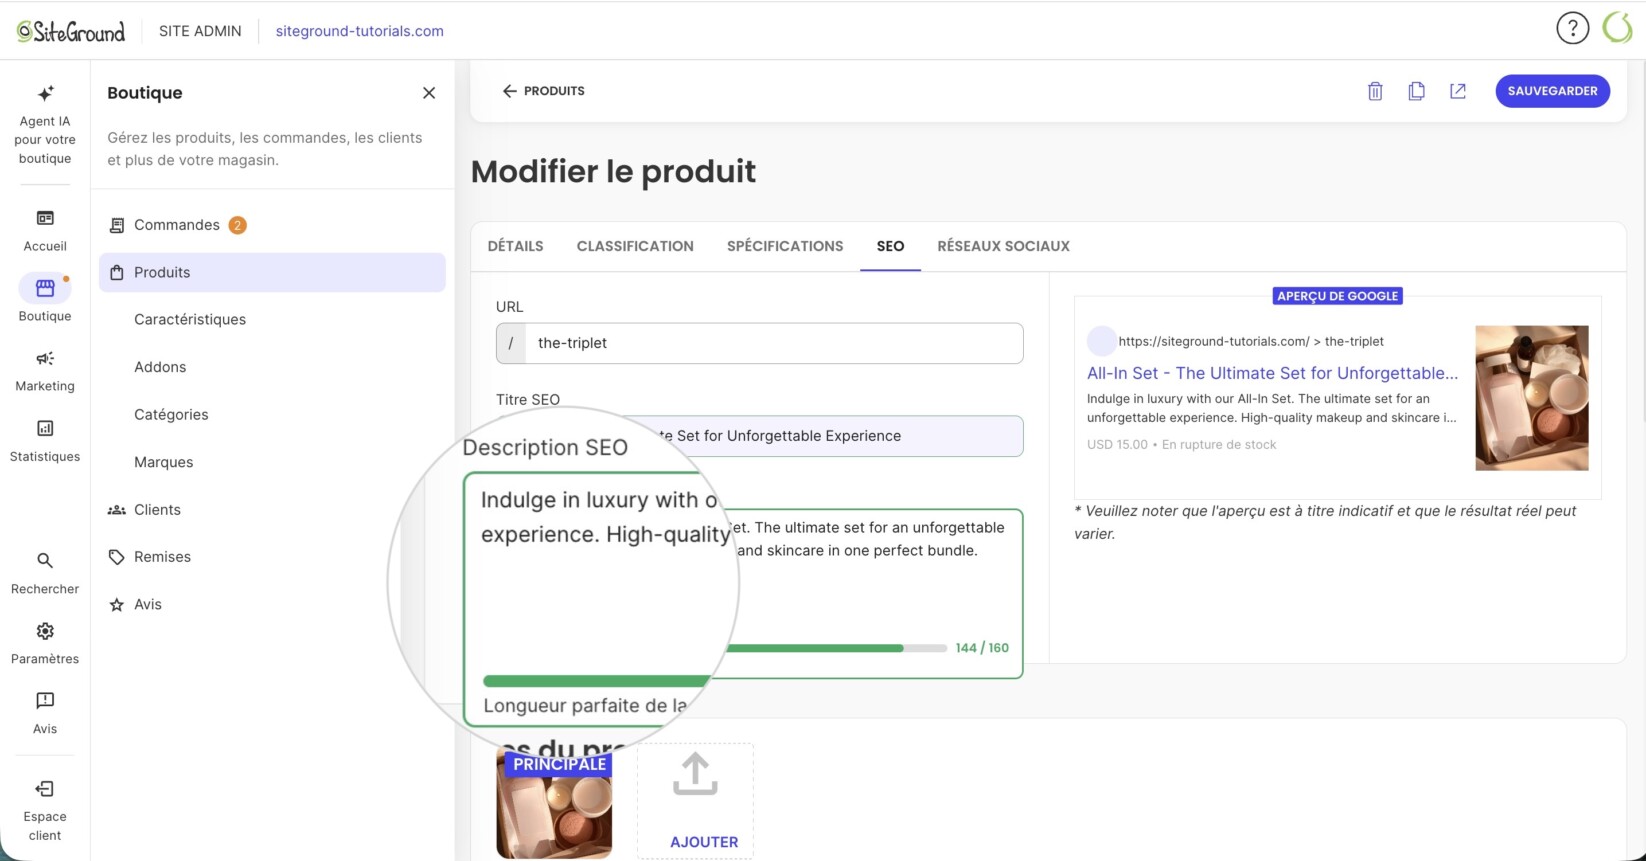Switch to the SPÉCIFICATIONS tab

(x=785, y=246)
